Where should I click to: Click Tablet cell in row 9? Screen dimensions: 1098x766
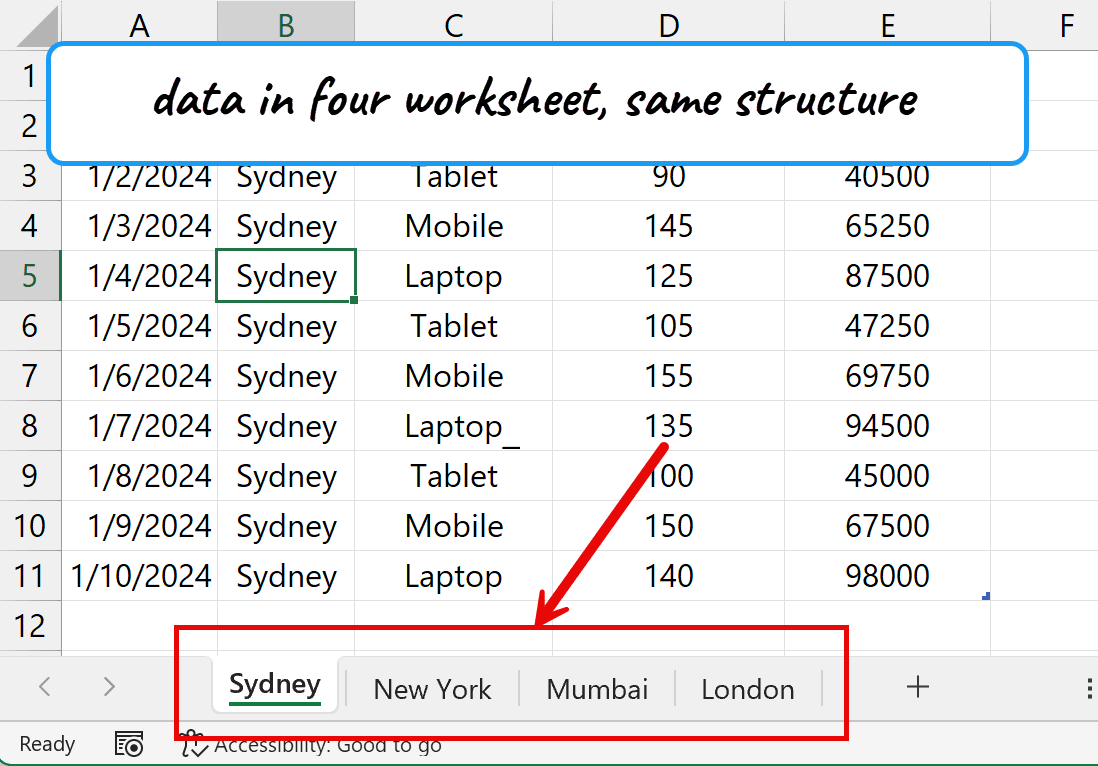pos(454,476)
